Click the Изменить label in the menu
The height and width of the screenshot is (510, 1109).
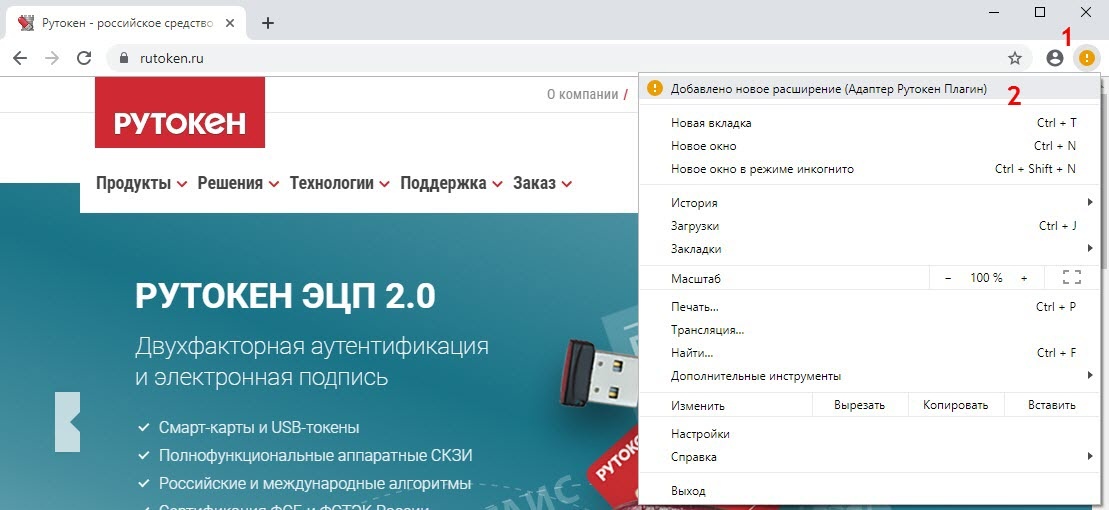[697, 406]
